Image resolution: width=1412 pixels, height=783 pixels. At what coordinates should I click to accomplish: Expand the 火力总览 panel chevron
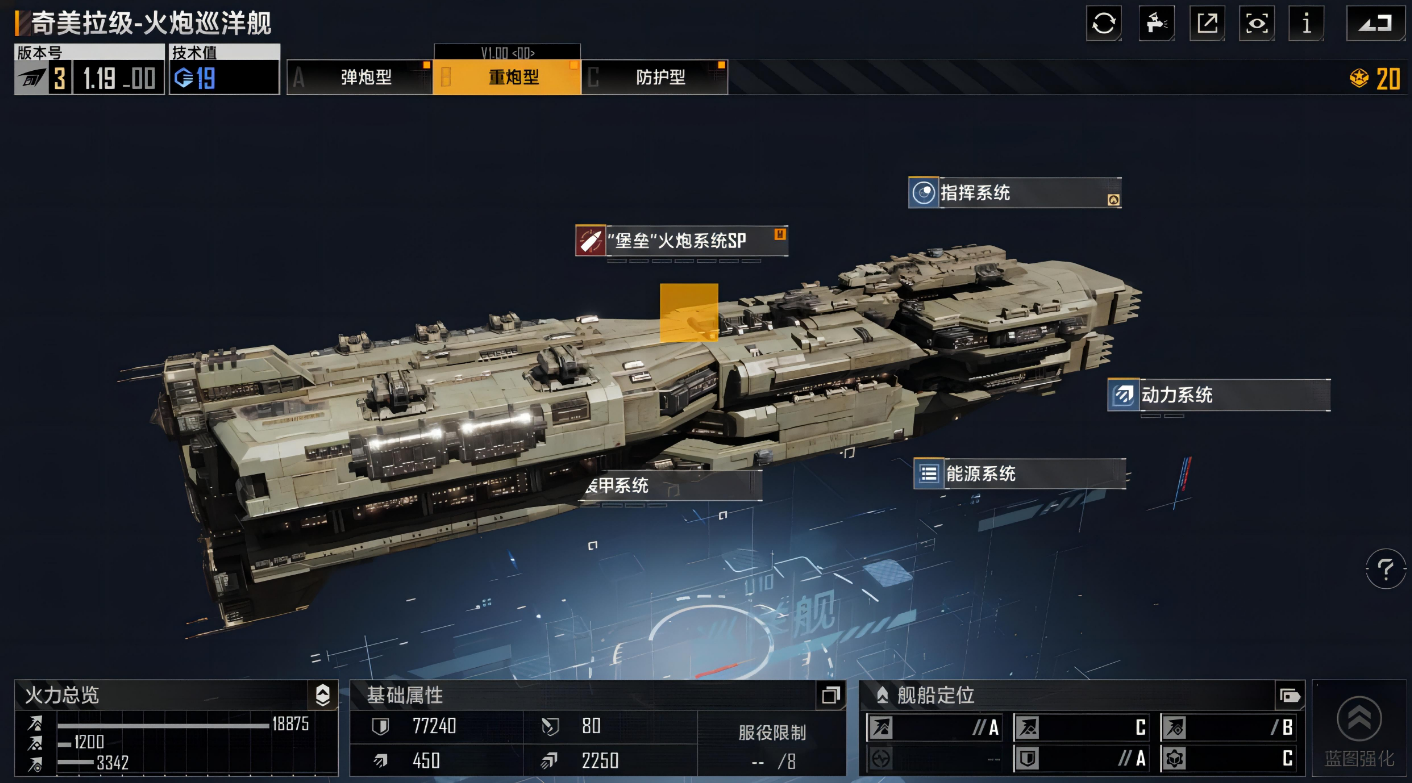coord(322,695)
